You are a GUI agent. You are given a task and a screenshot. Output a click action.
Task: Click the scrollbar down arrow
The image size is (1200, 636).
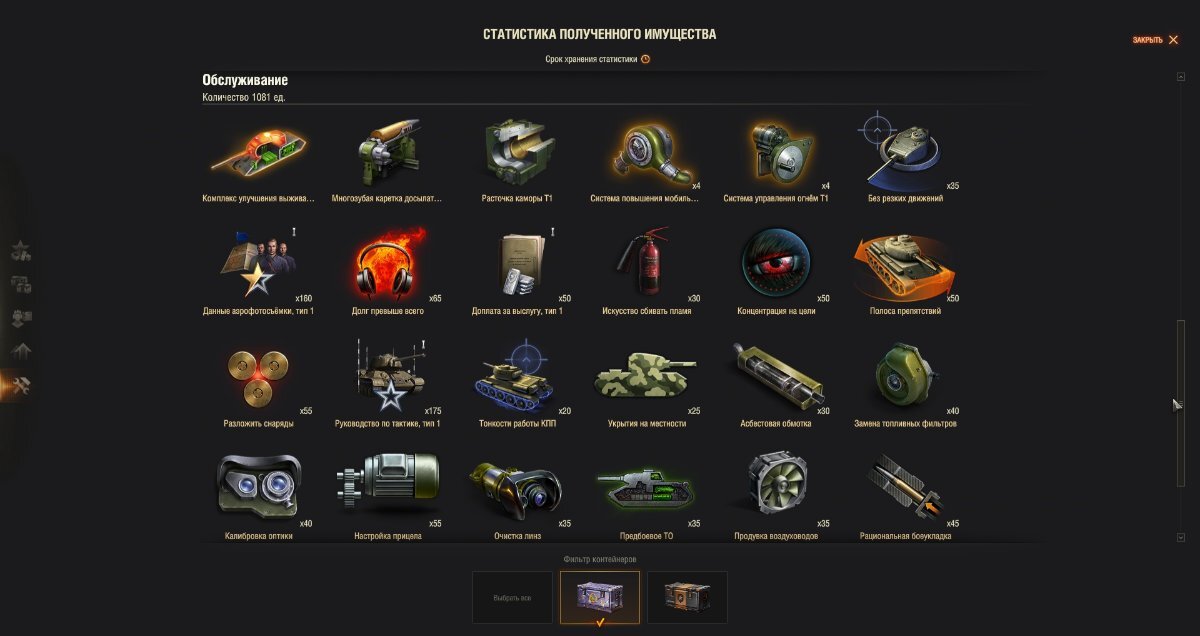click(x=1181, y=537)
